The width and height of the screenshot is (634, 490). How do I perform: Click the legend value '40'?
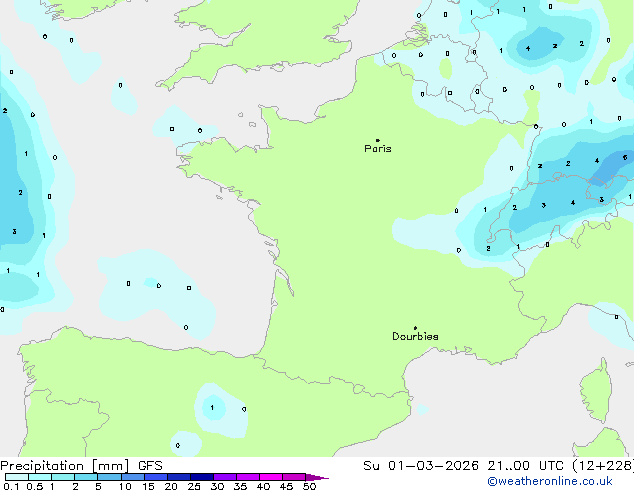tap(263, 486)
